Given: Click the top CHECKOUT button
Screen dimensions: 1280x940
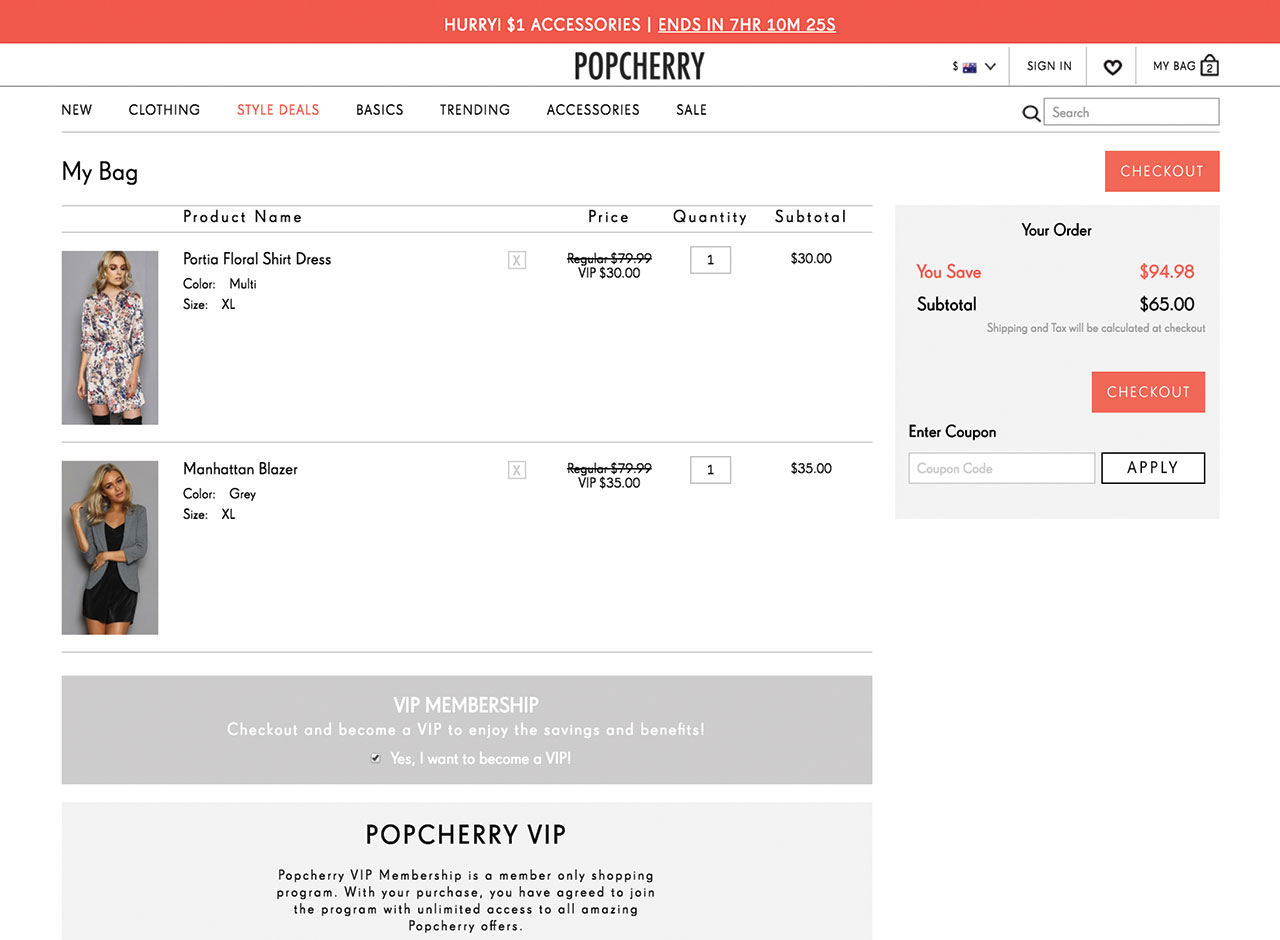Looking at the screenshot, I should click(x=1162, y=171).
